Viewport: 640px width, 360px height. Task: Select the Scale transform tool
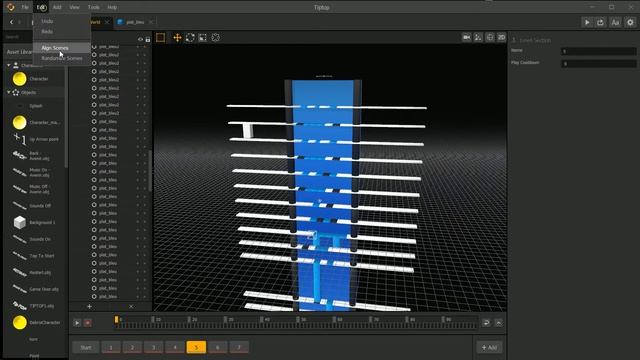tap(203, 38)
